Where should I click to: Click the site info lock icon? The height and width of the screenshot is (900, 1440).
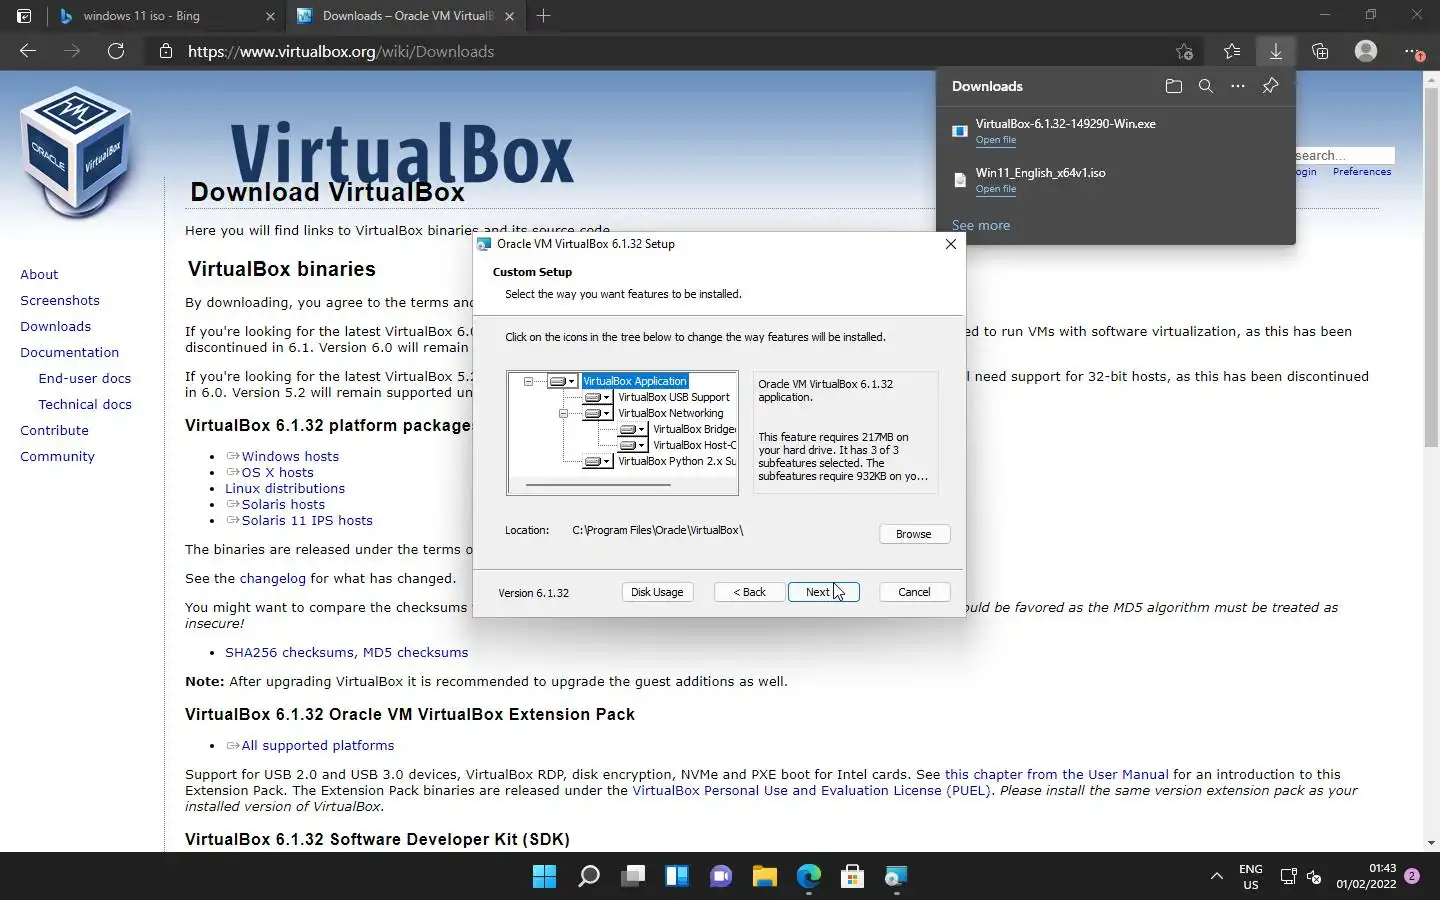166,51
